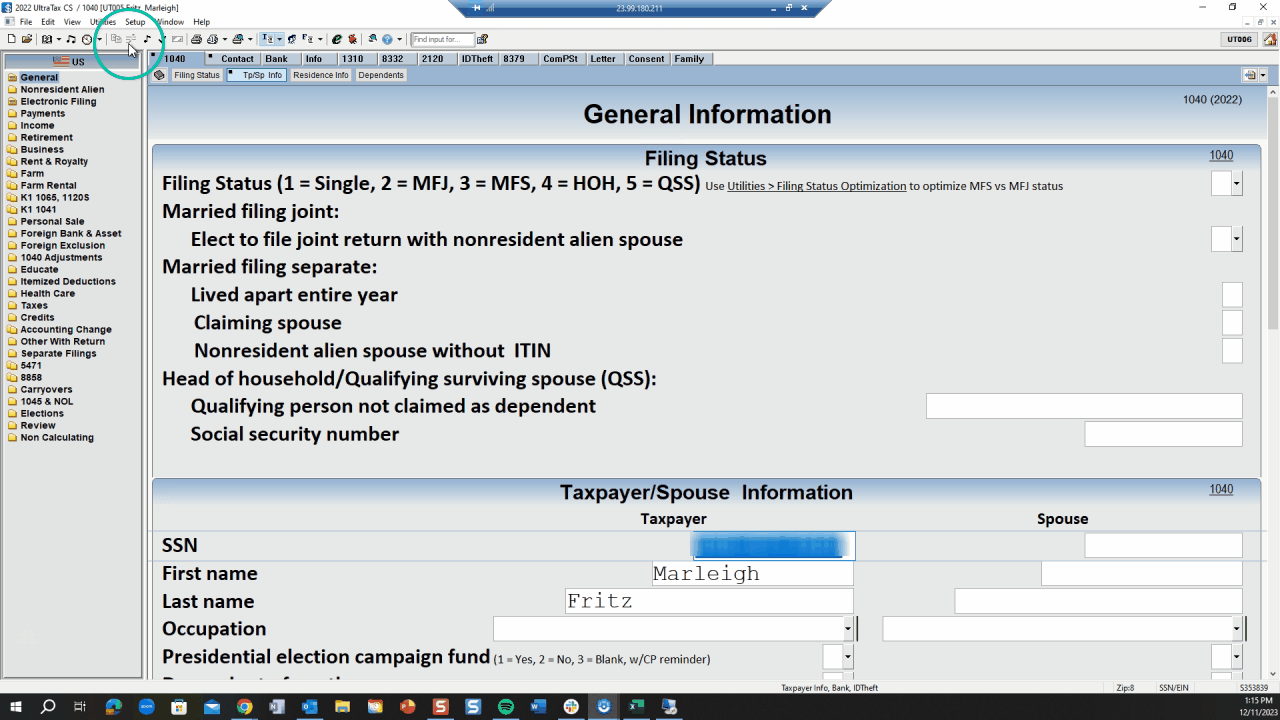This screenshot has height=720, width=1280.
Task: Click the Nonresident alien spouse without ITIN field
Action: pos(1232,350)
